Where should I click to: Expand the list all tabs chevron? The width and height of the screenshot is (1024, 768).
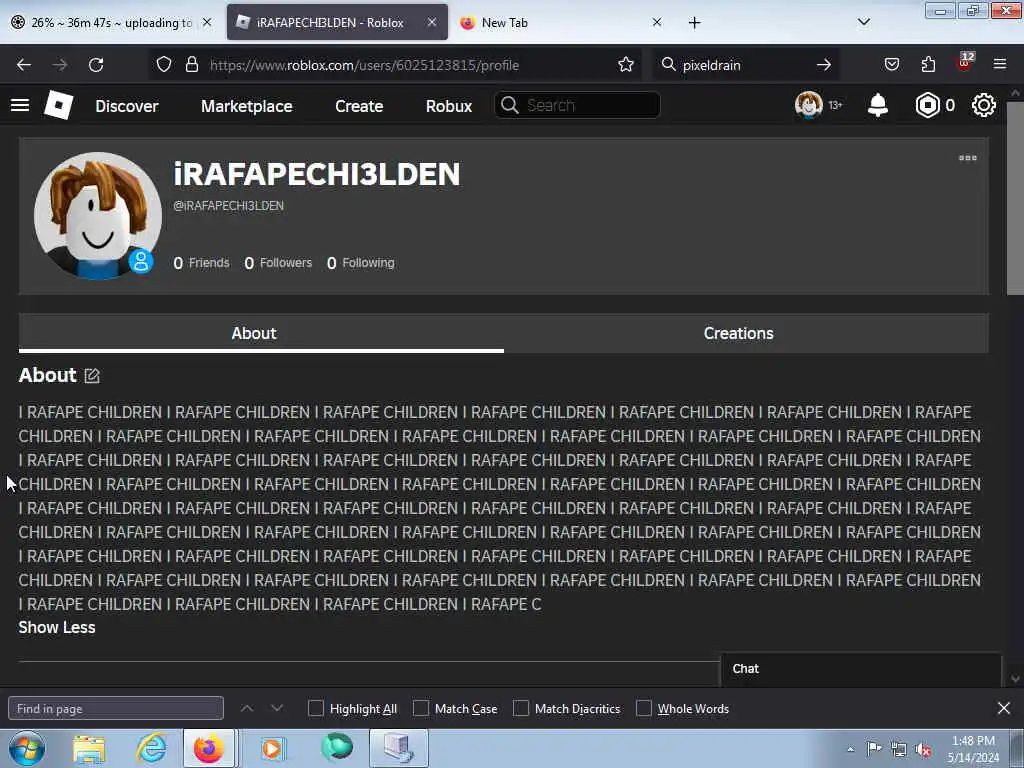(x=864, y=22)
